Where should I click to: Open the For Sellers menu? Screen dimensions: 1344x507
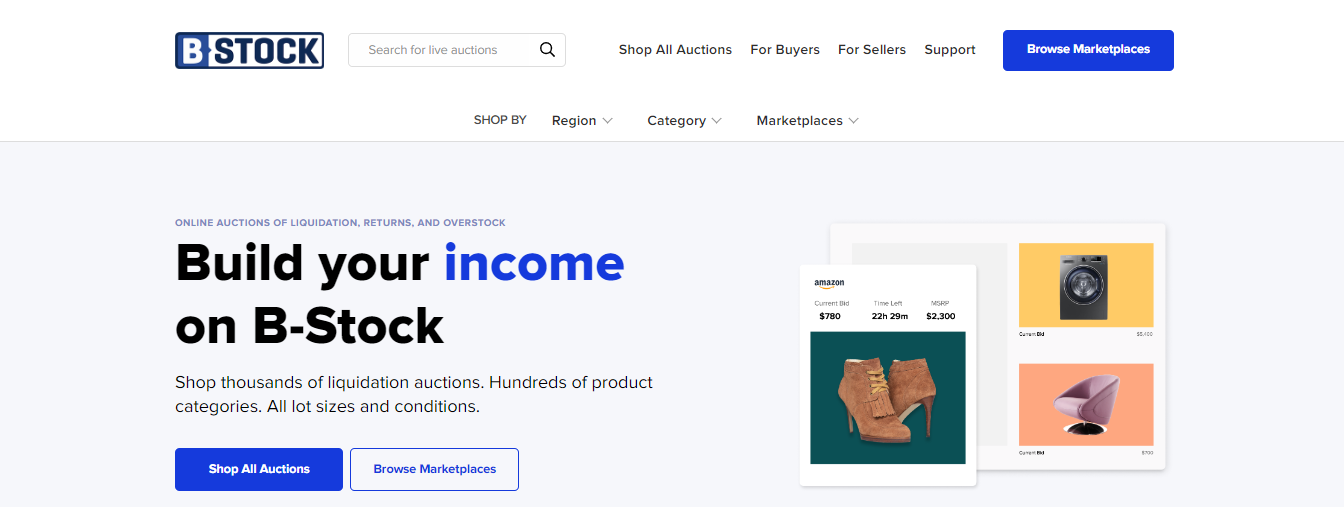coord(872,50)
